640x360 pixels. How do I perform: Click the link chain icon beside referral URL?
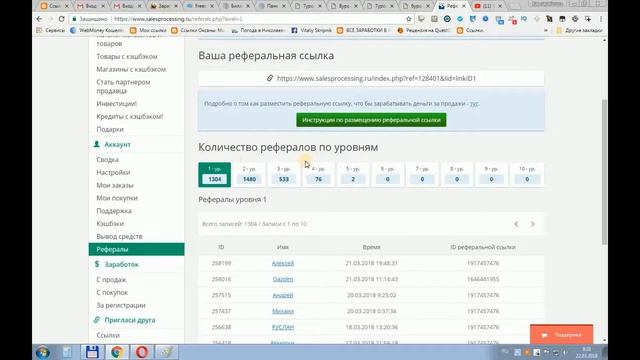click(270, 78)
